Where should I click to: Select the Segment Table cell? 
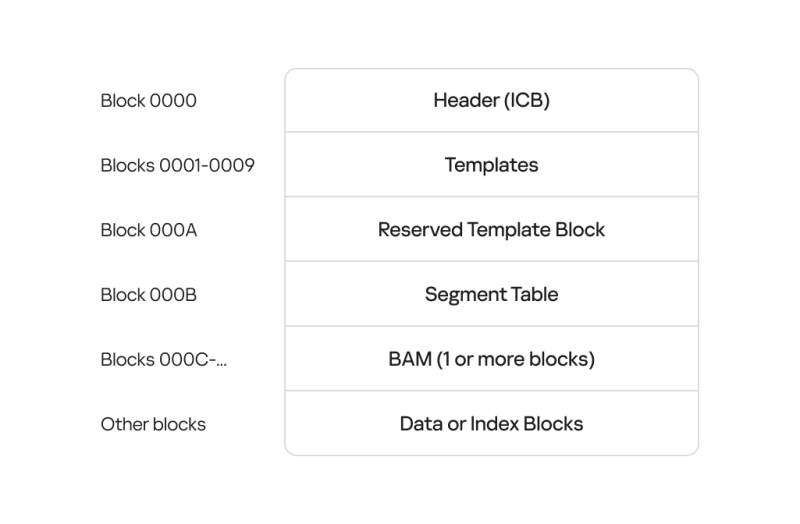[x=491, y=294]
